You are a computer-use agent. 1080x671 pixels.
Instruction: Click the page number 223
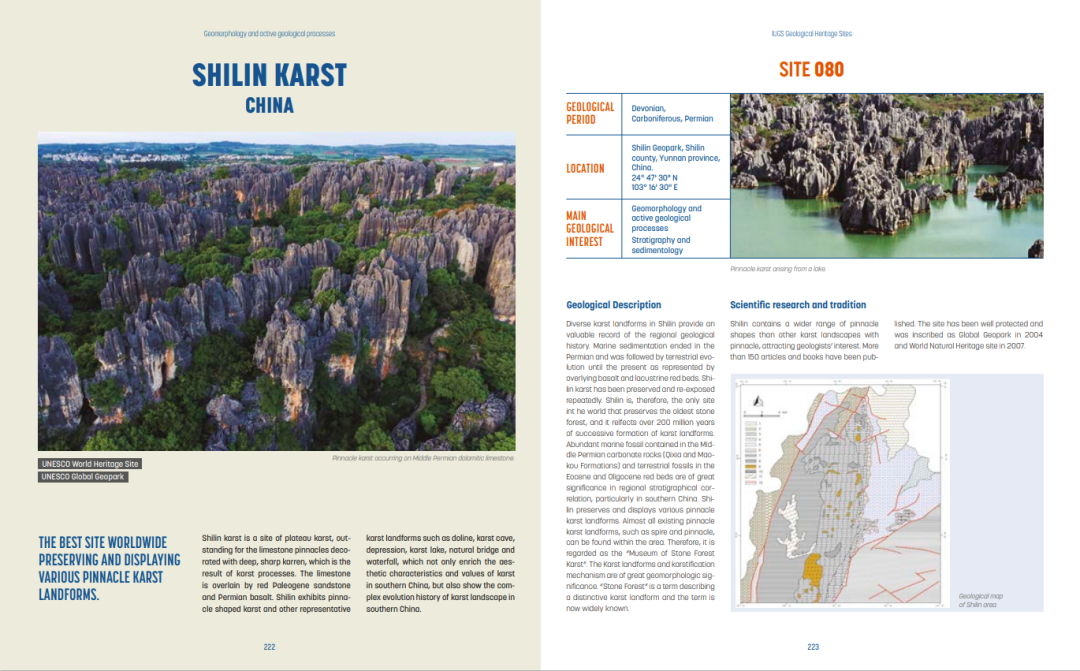pyautogui.click(x=813, y=647)
